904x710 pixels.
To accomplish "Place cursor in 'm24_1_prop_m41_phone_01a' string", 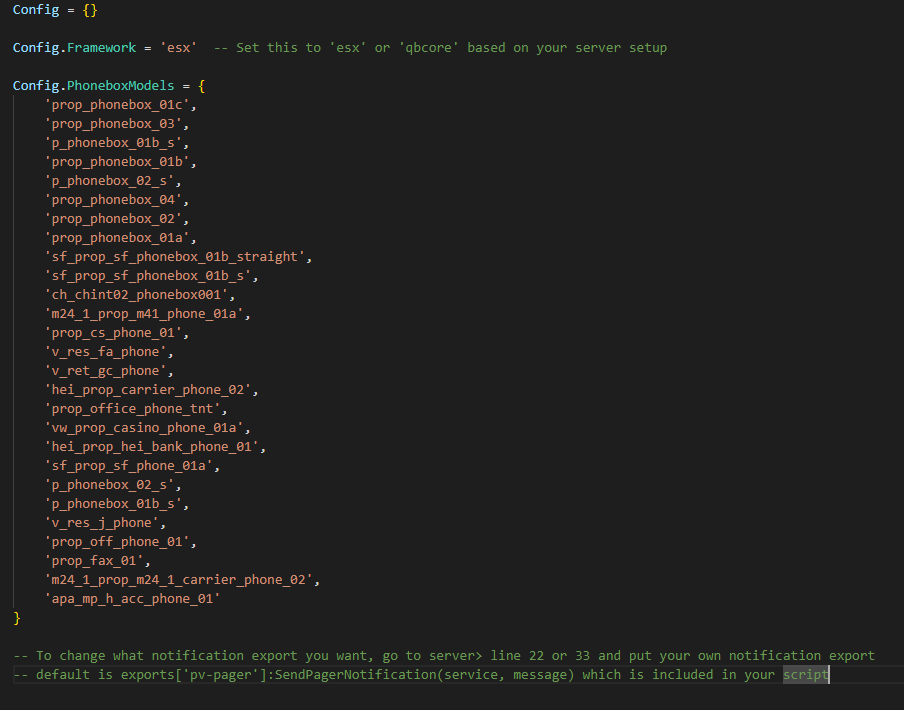I will 144,314.
